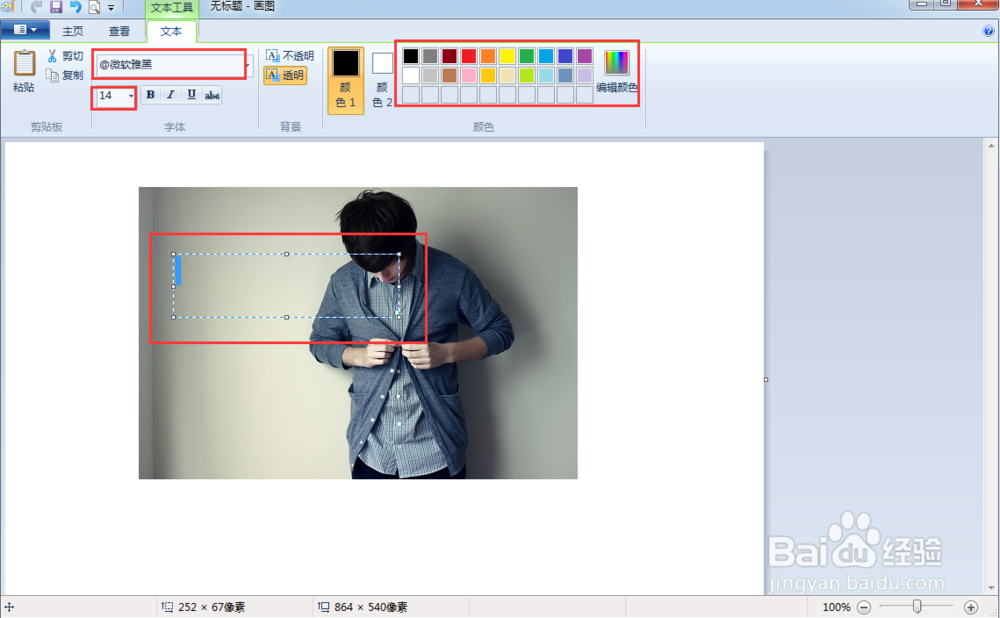
Task: Pick the green color swatch
Action: [527, 56]
